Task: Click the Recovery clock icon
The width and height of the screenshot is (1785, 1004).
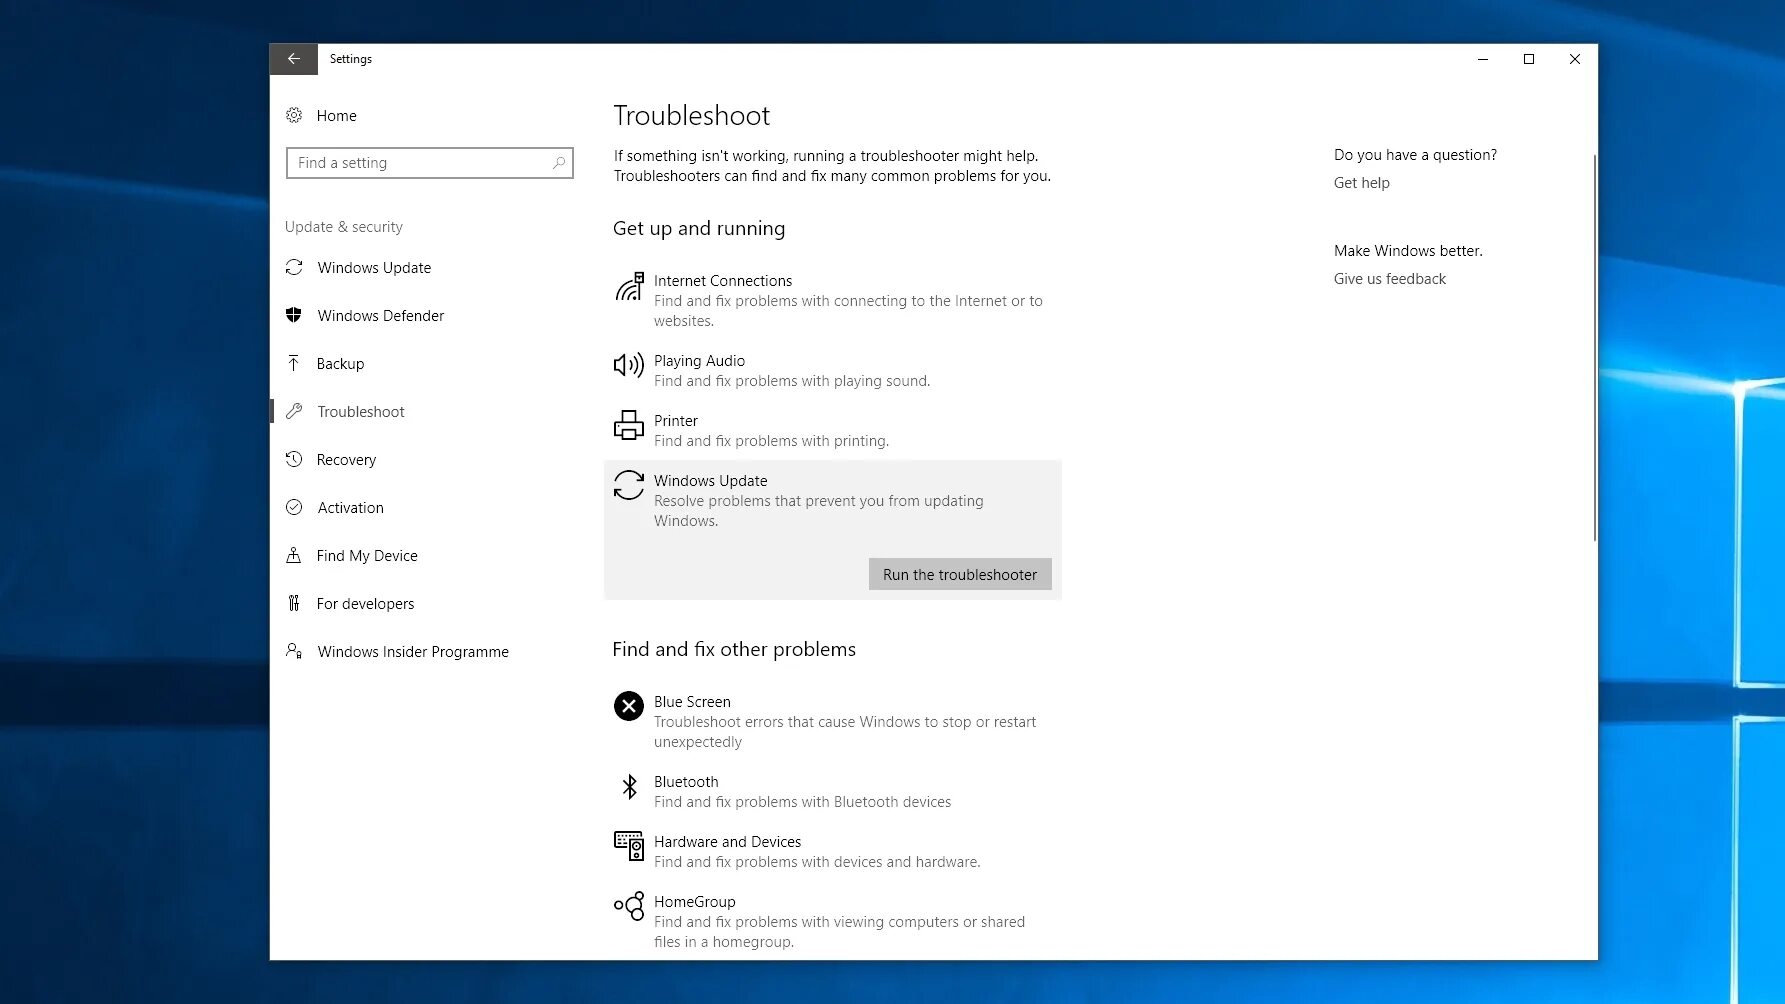Action: 294,459
